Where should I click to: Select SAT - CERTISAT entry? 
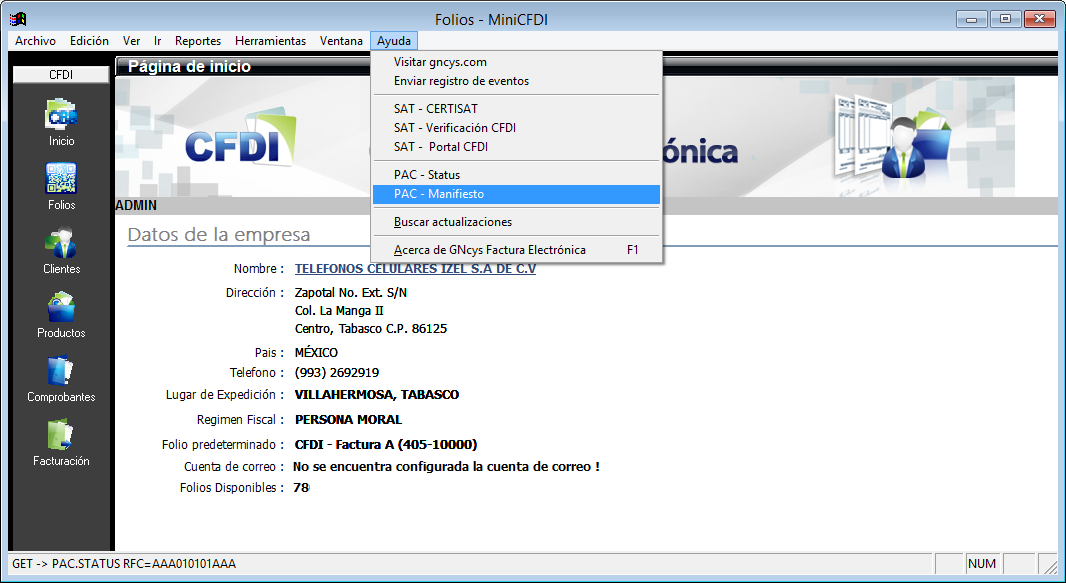517,109
